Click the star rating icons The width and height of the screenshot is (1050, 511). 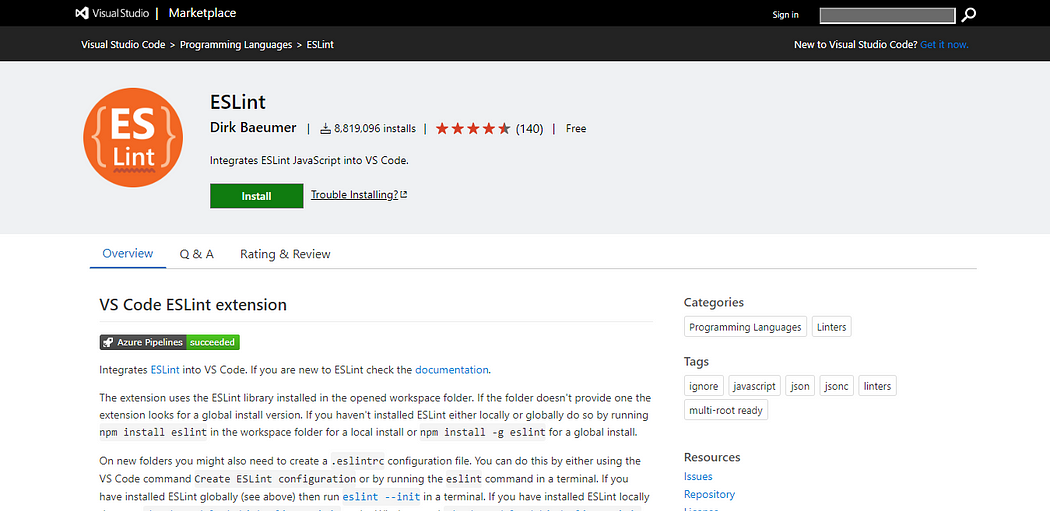[473, 129]
